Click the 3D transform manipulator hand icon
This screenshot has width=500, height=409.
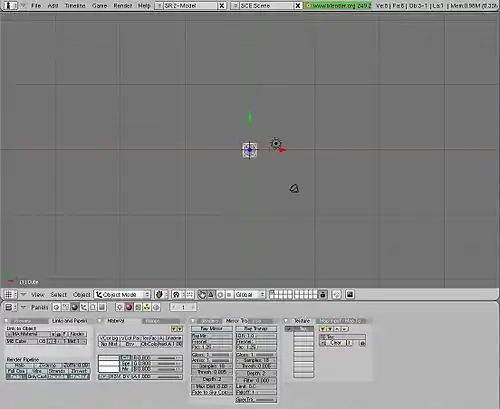[x=202, y=294]
